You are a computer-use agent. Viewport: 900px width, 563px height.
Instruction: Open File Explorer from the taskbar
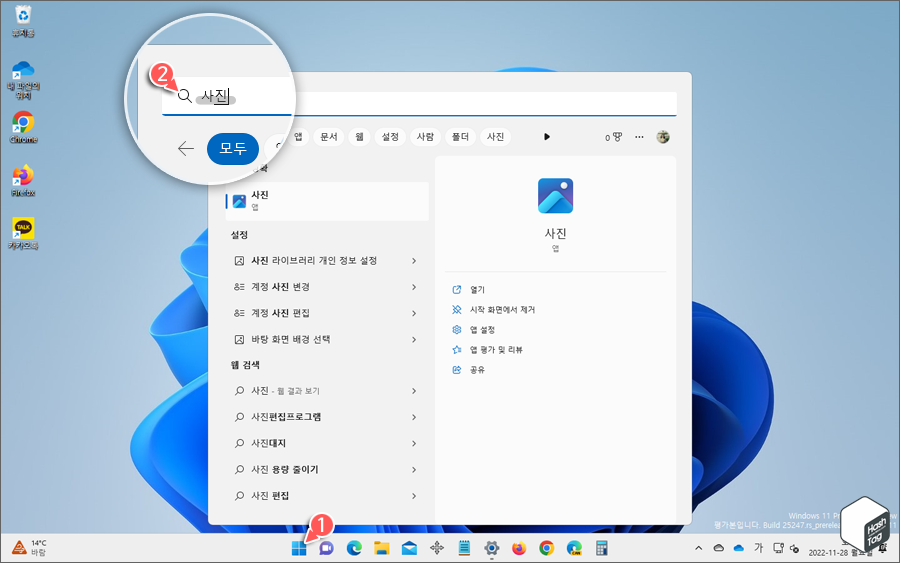(x=382, y=549)
